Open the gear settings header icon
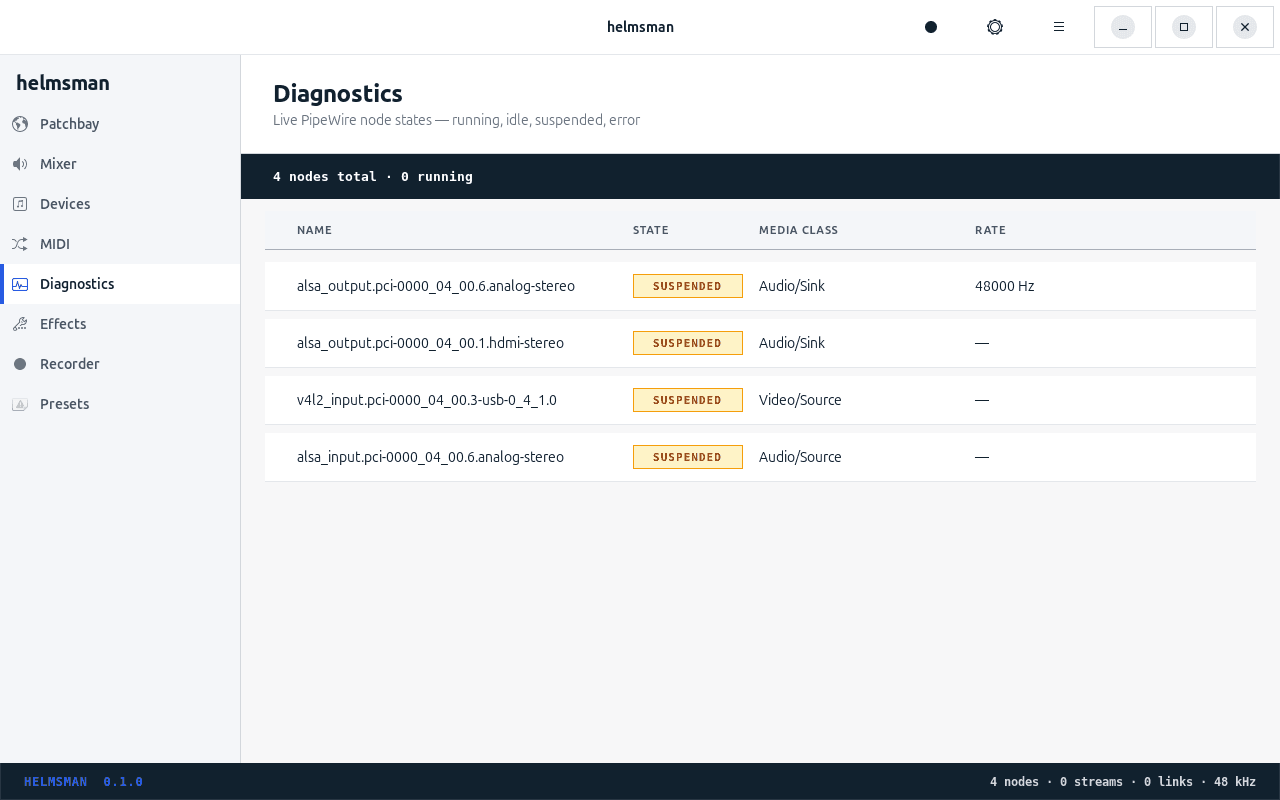 [995, 27]
